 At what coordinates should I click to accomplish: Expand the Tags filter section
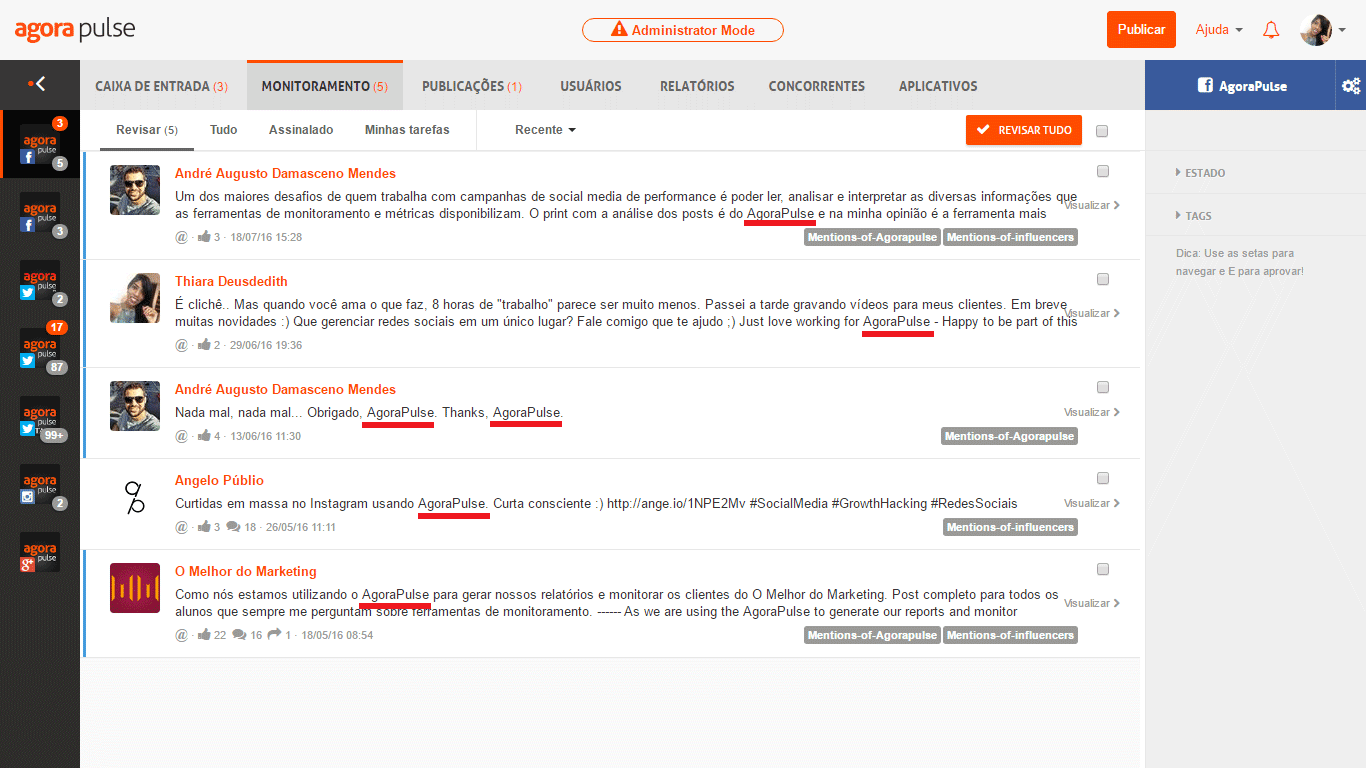pyautogui.click(x=1194, y=216)
